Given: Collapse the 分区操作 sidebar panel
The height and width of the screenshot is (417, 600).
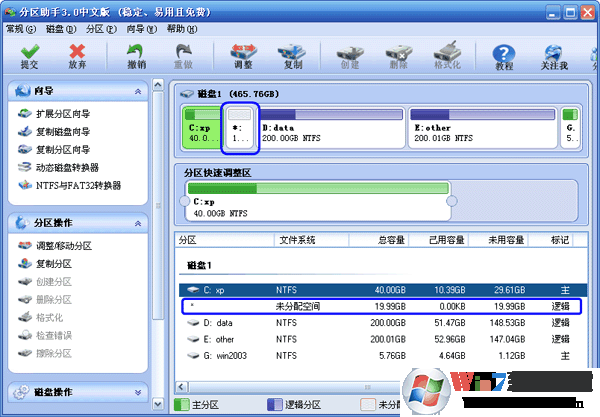Looking at the screenshot, I should point(138,222).
